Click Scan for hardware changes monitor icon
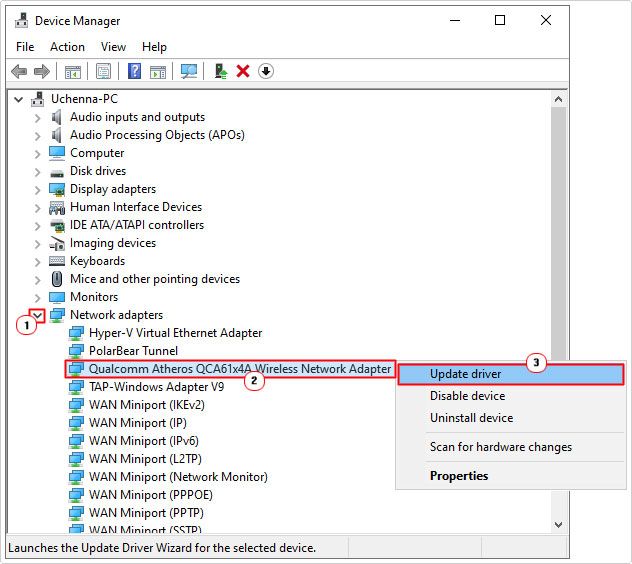 pyautogui.click(x=189, y=71)
